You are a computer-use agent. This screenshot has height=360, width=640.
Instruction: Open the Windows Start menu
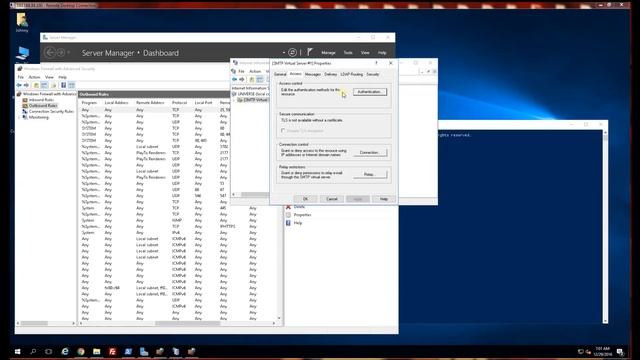coord(18,351)
